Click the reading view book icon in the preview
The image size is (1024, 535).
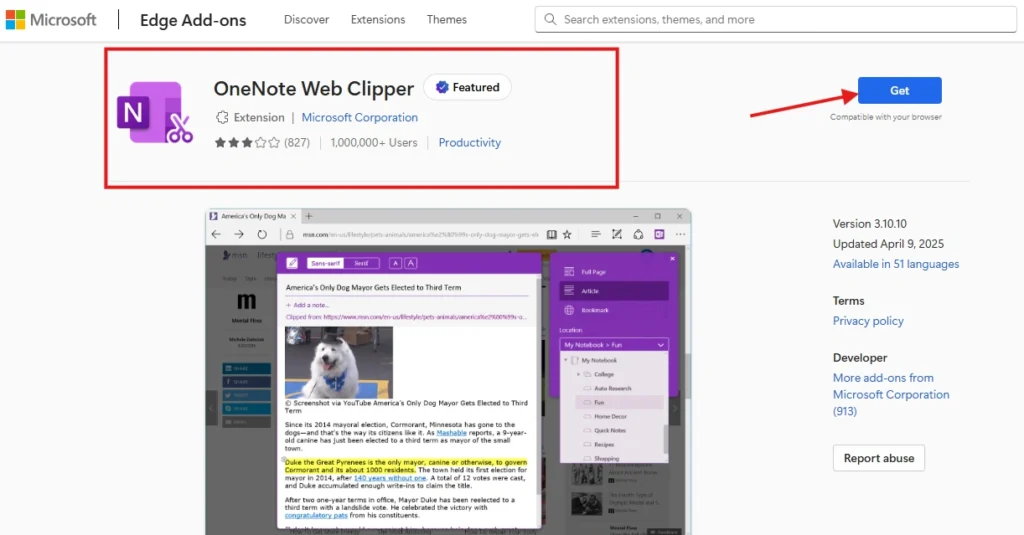coord(552,235)
